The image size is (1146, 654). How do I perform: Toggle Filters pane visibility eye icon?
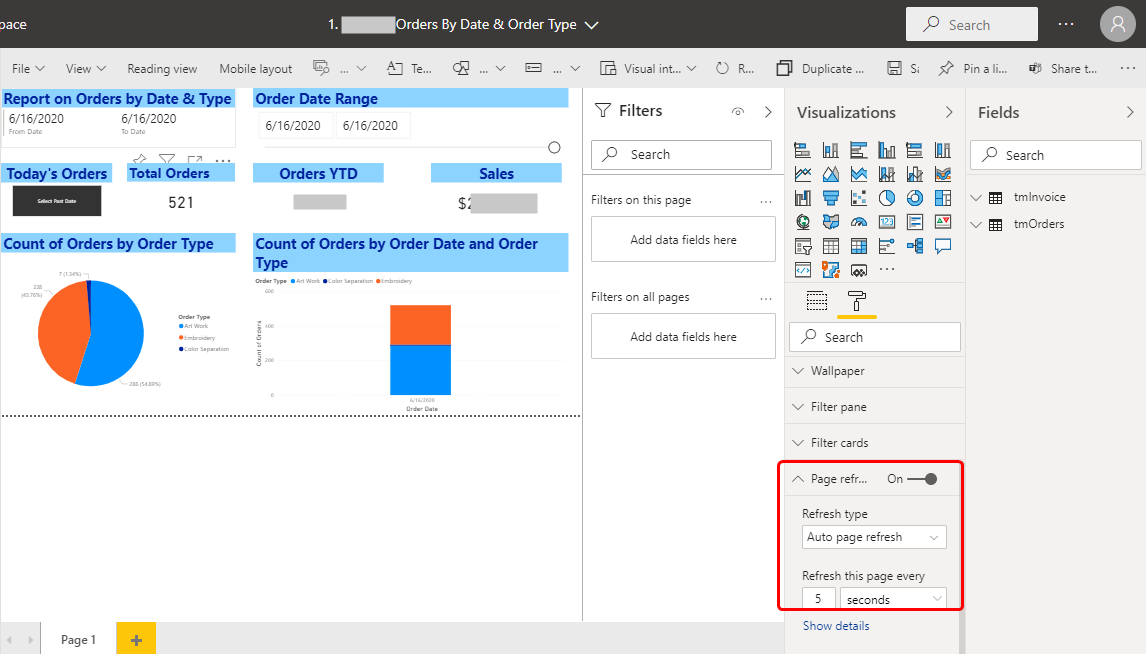pos(738,112)
